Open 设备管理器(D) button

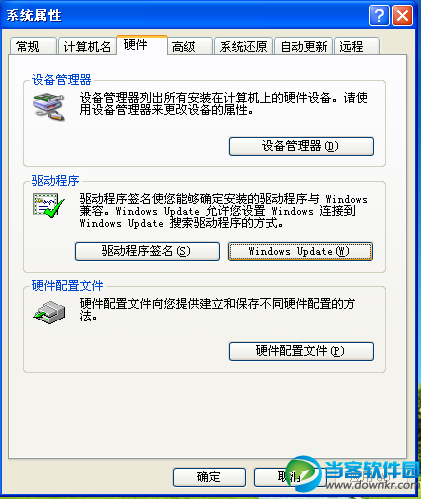(301, 146)
